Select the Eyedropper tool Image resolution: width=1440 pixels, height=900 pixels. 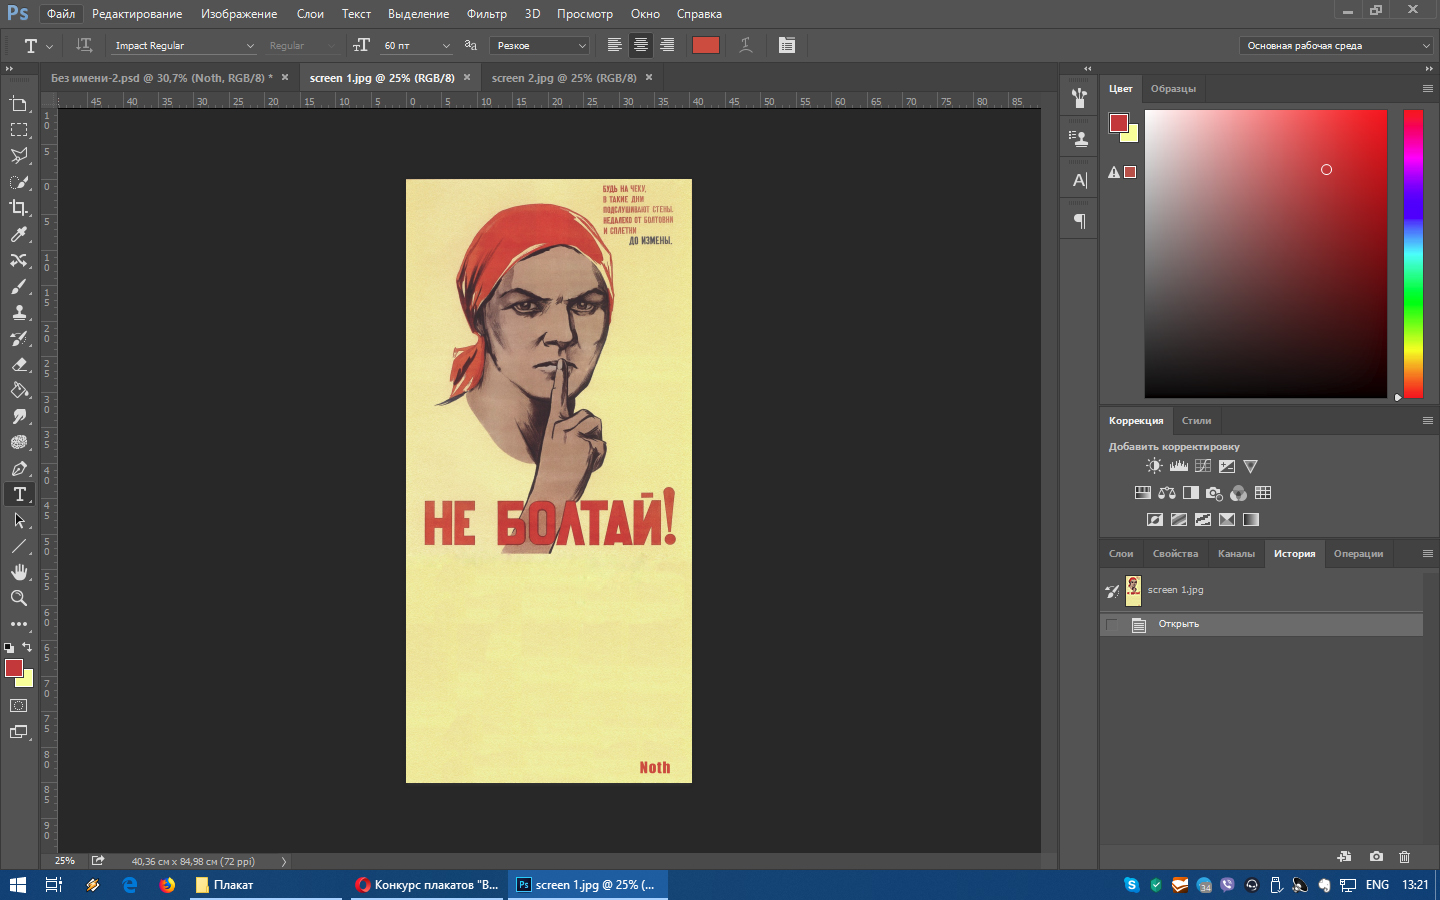coord(19,234)
